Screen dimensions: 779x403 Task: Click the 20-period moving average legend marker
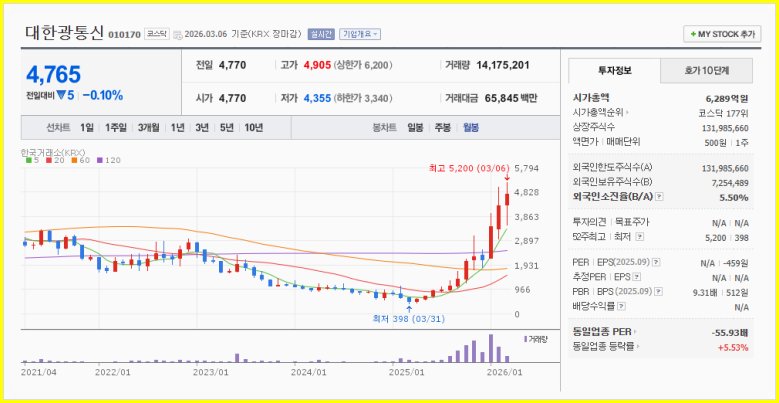coord(49,160)
